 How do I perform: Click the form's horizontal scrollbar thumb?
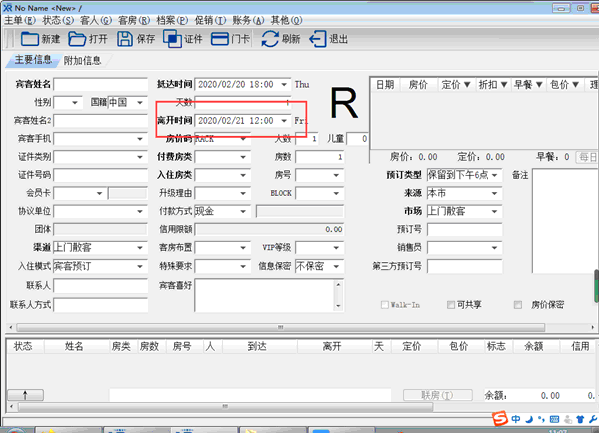281,328
